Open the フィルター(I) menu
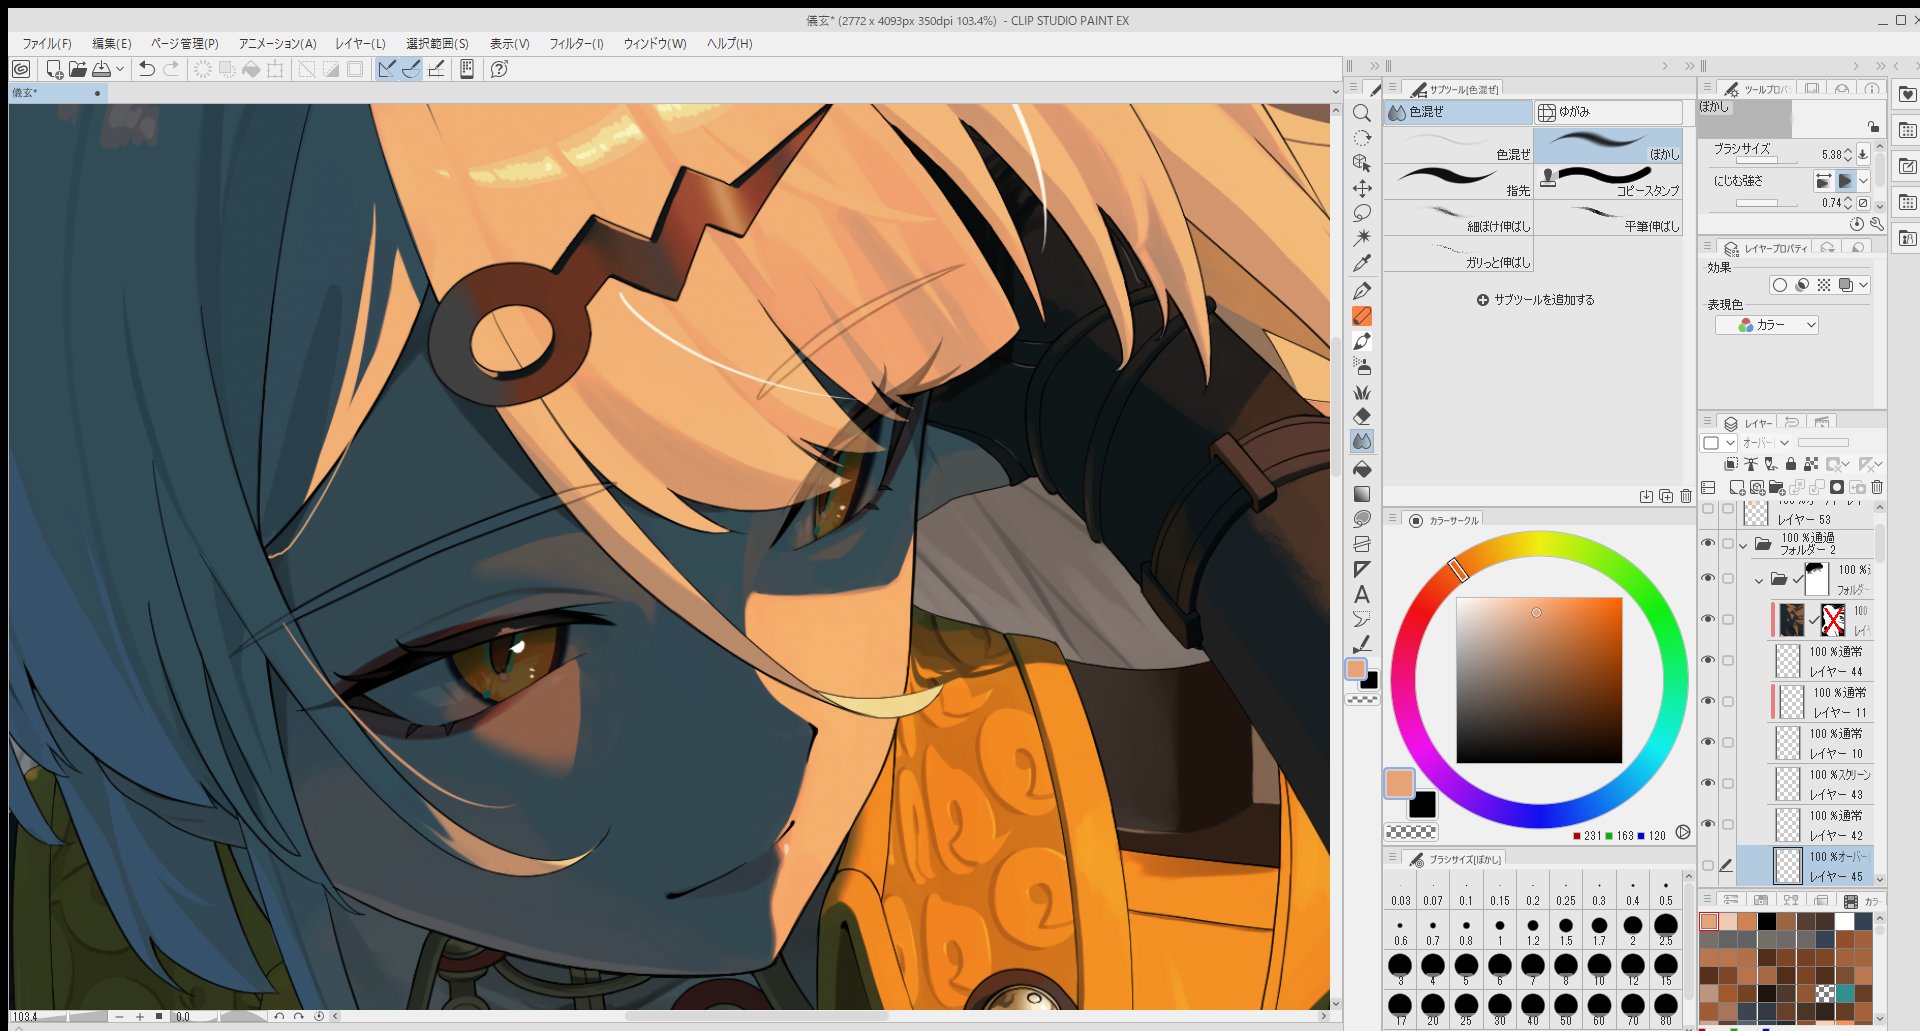 pos(576,44)
